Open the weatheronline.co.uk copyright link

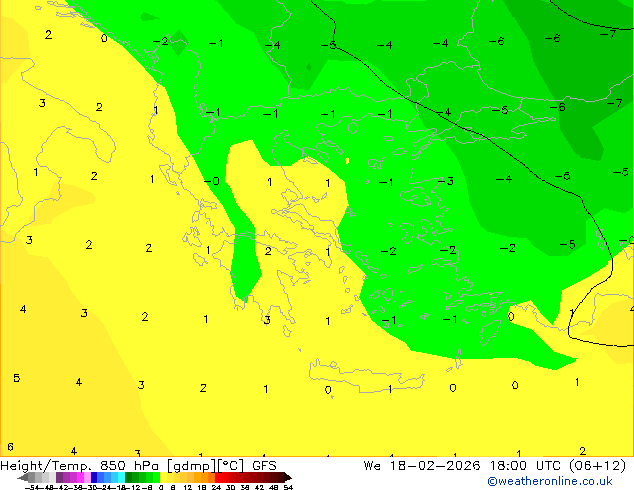550,481
